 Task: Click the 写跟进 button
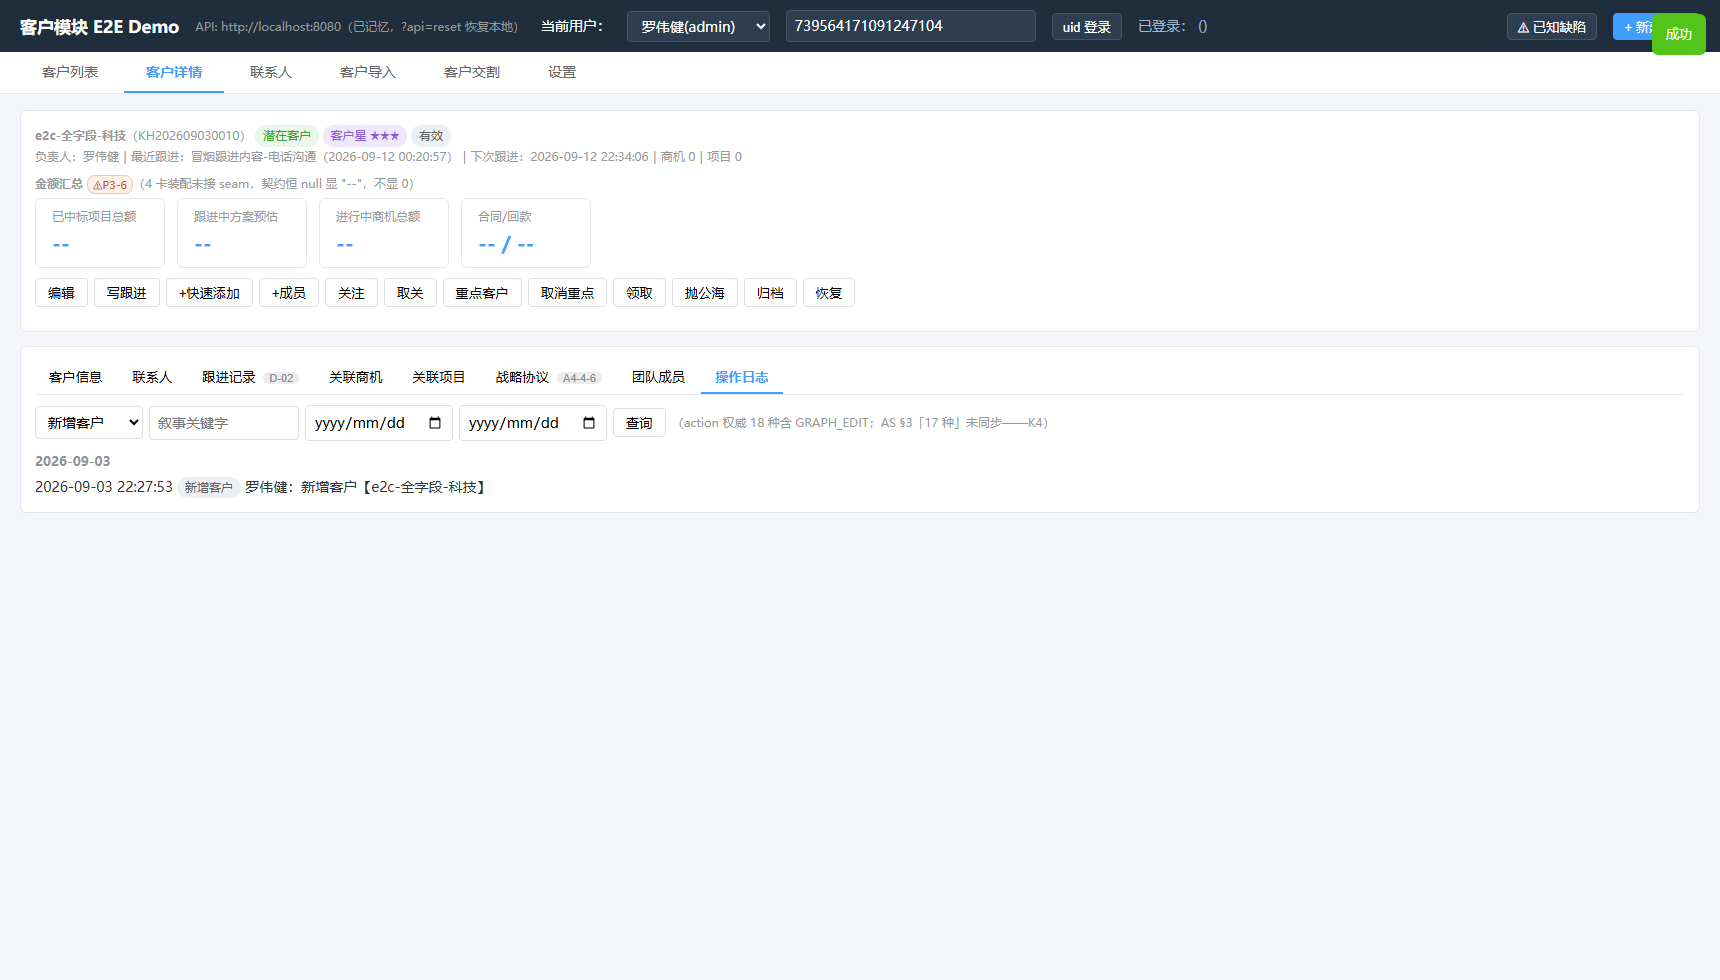point(127,293)
